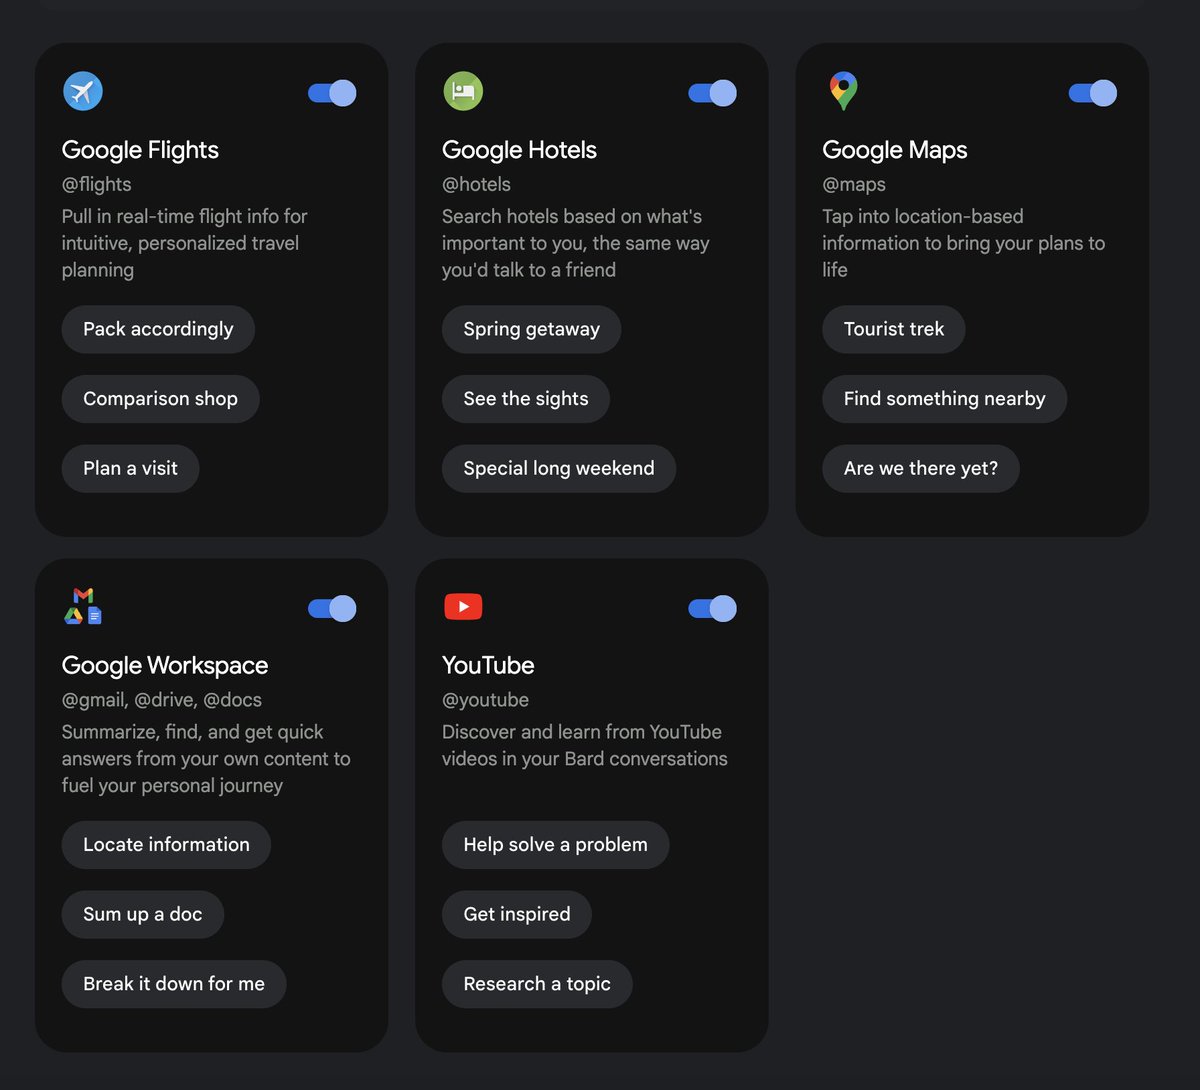Click the Google Workspace heading

point(165,666)
